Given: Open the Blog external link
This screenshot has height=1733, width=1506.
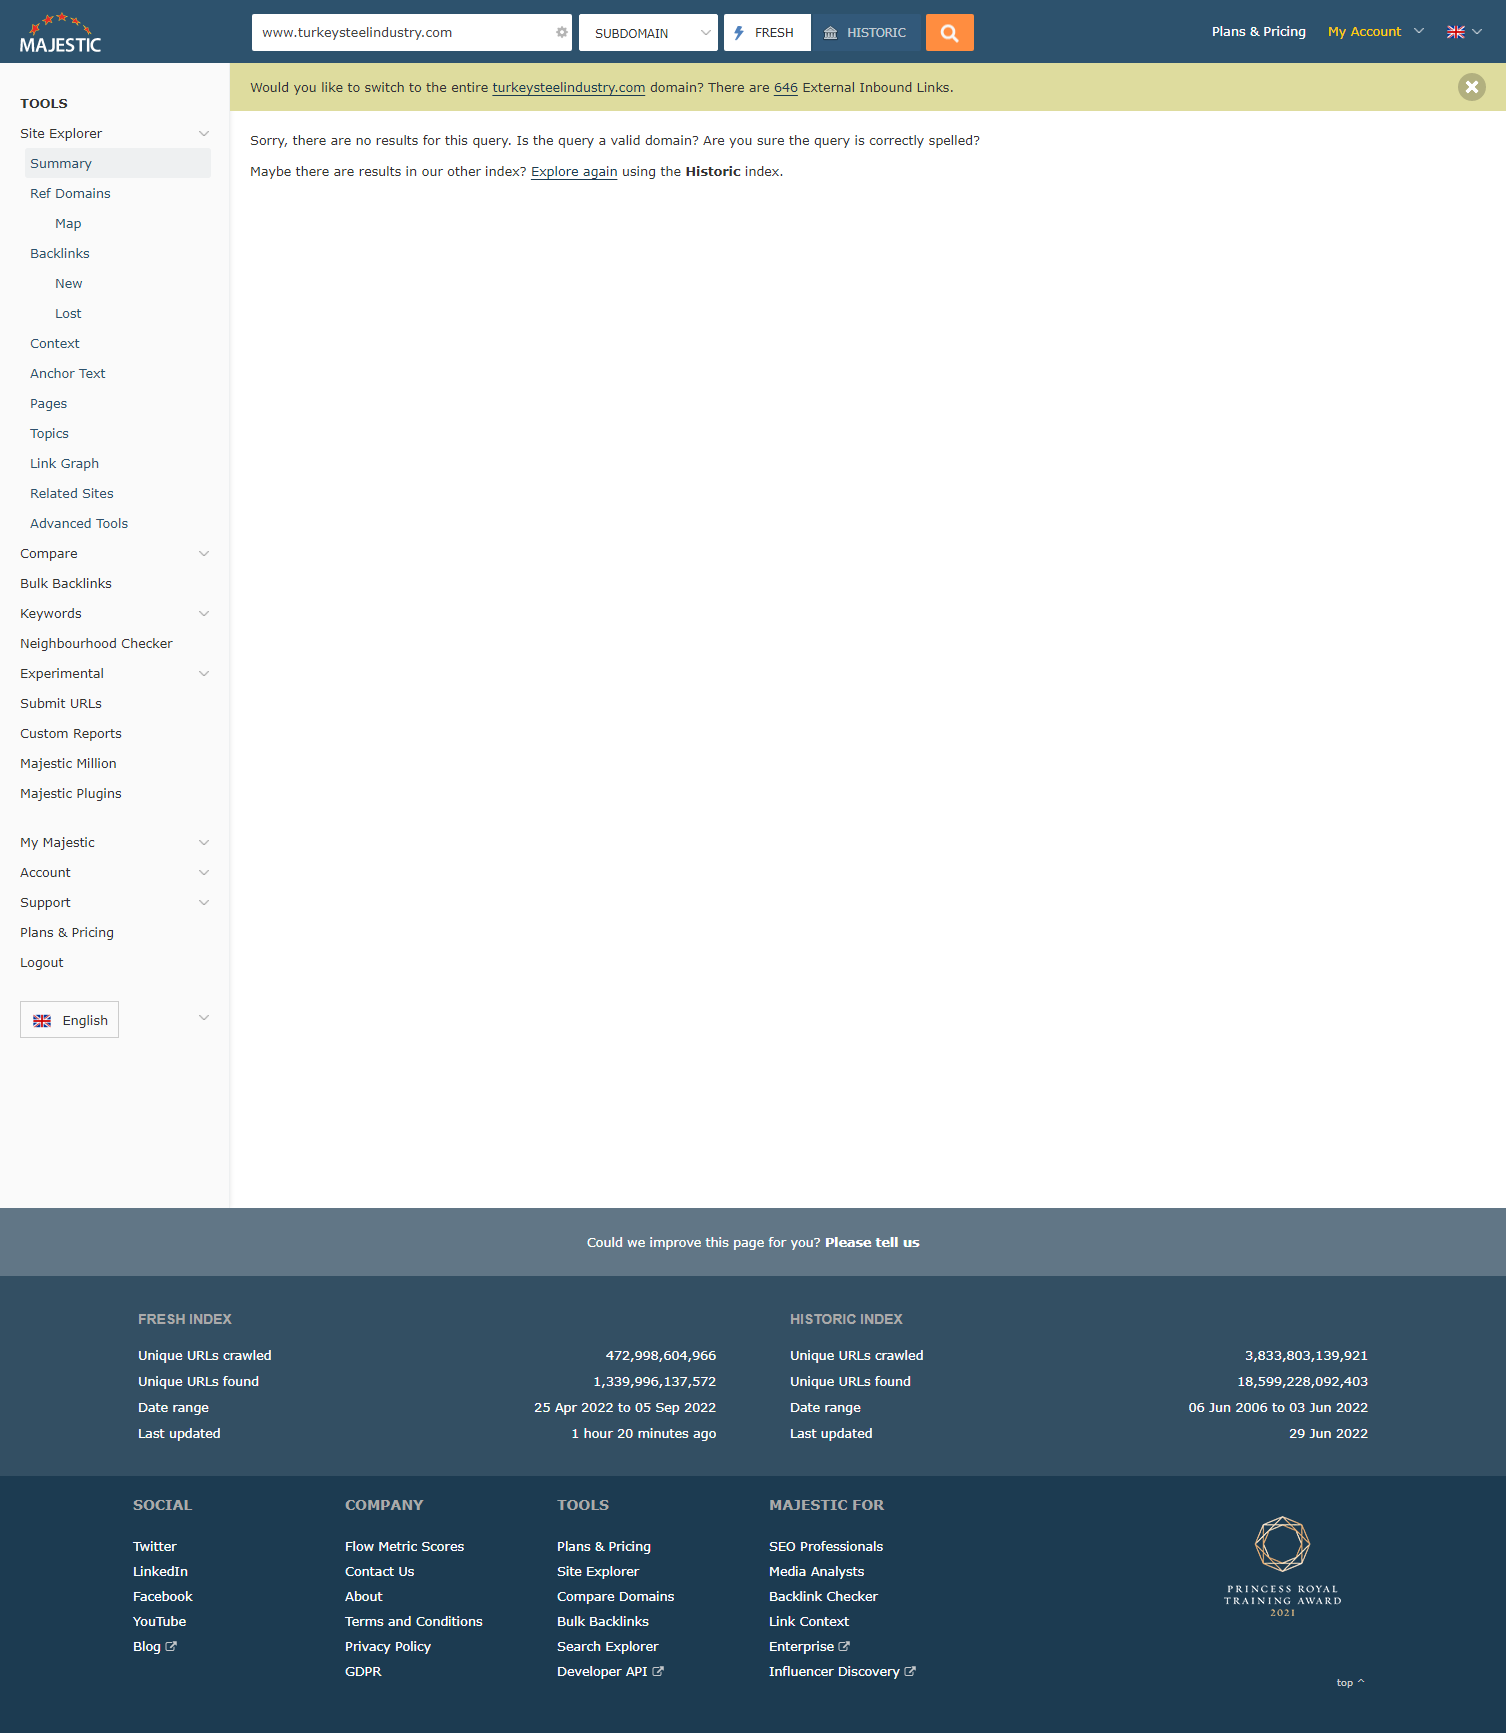Looking at the screenshot, I should click(155, 1647).
